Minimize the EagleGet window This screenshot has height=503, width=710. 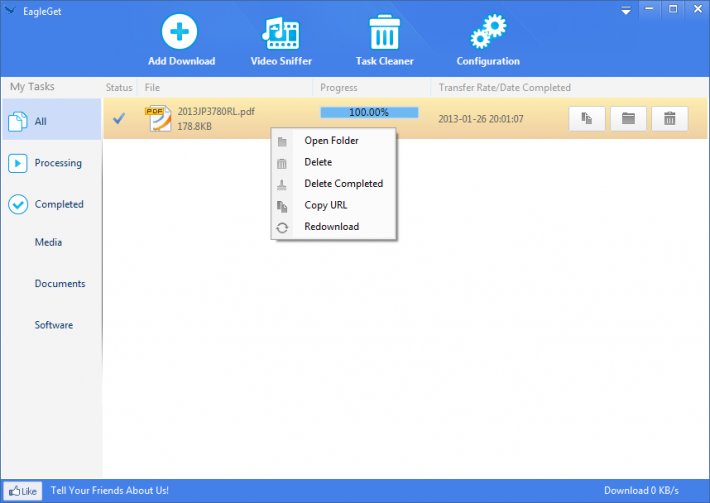(x=649, y=9)
